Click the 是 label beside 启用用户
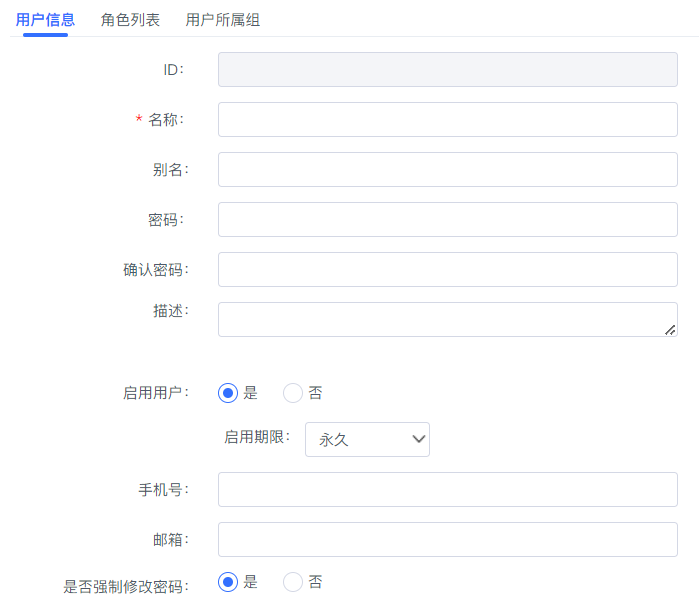 [250, 393]
